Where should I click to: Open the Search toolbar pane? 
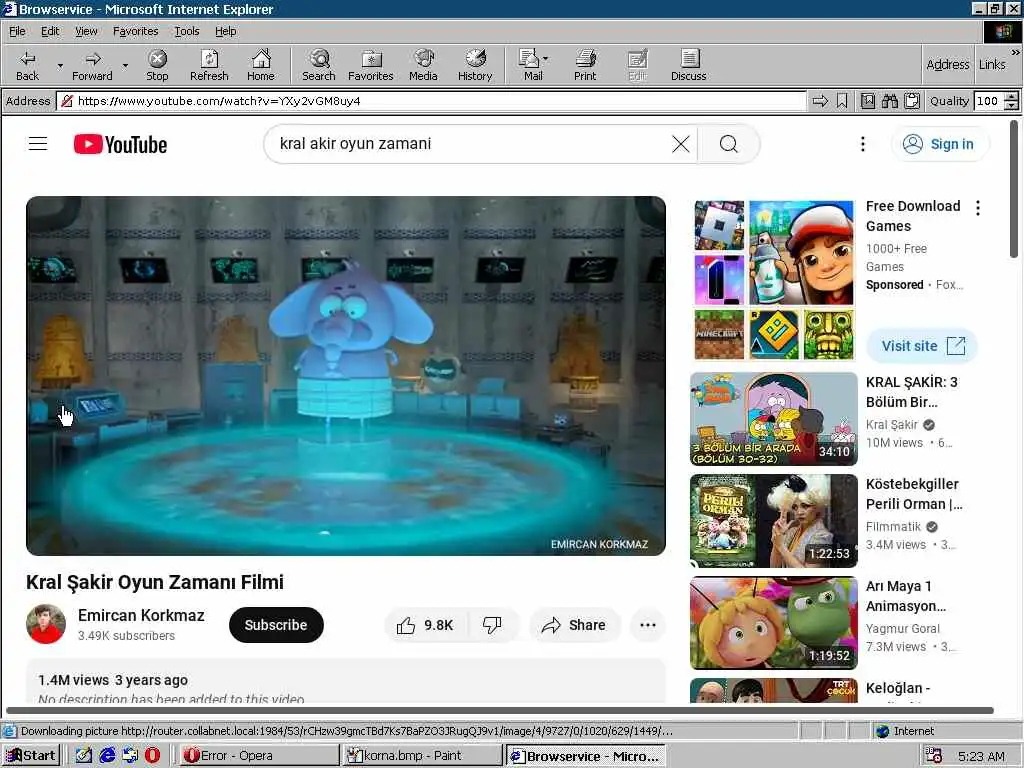pos(319,65)
